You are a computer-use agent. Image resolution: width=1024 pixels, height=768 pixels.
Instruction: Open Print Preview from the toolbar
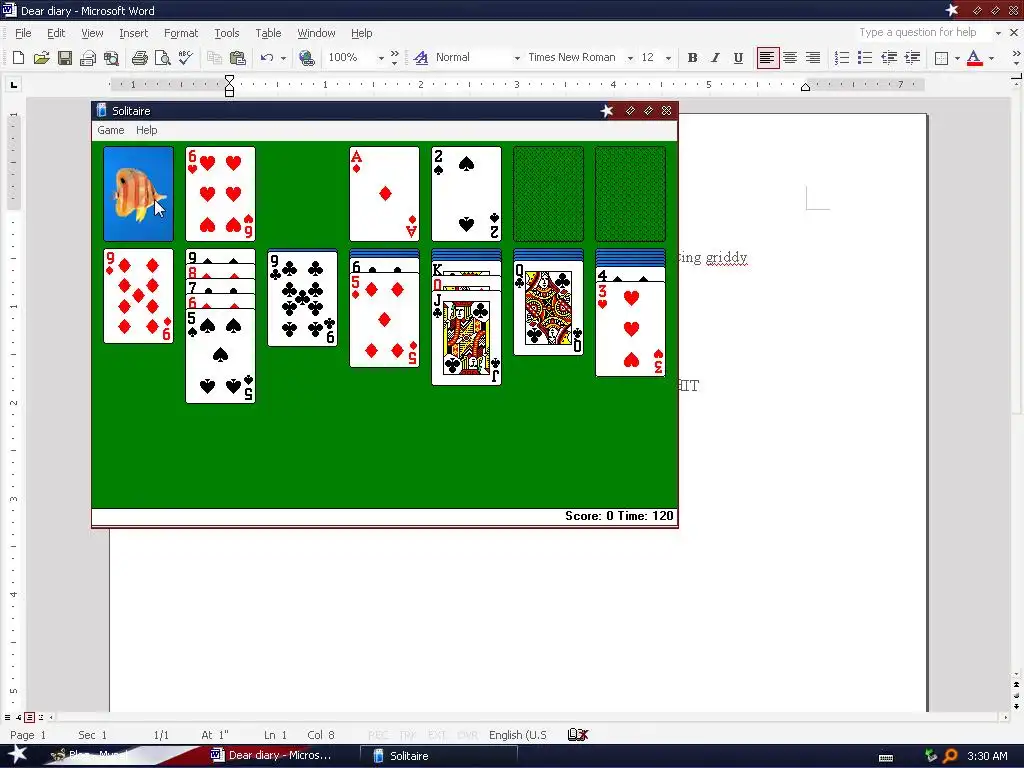(x=163, y=57)
